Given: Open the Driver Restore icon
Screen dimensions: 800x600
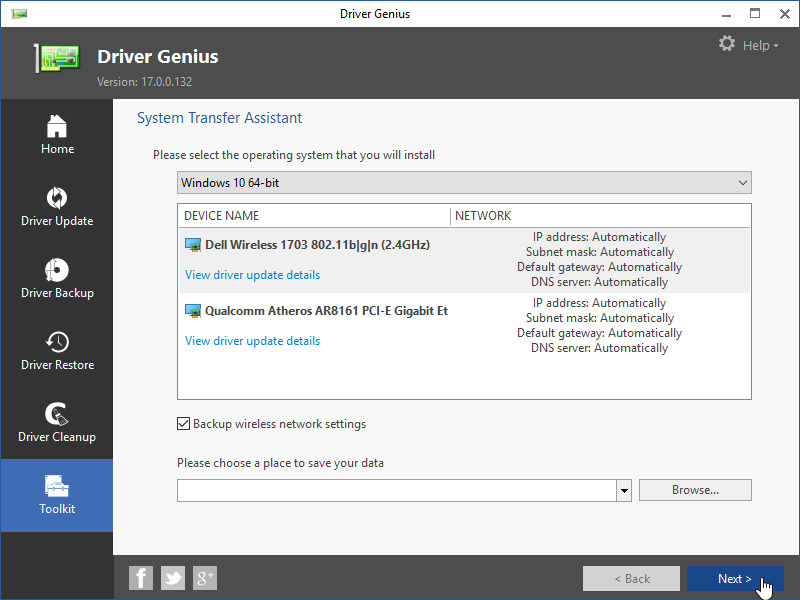Looking at the screenshot, I should [x=57, y=342].
